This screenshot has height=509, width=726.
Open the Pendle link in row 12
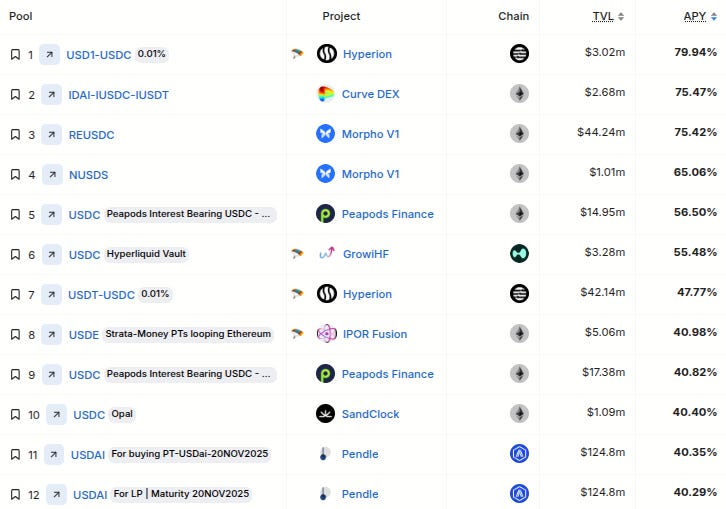[360, 494]
